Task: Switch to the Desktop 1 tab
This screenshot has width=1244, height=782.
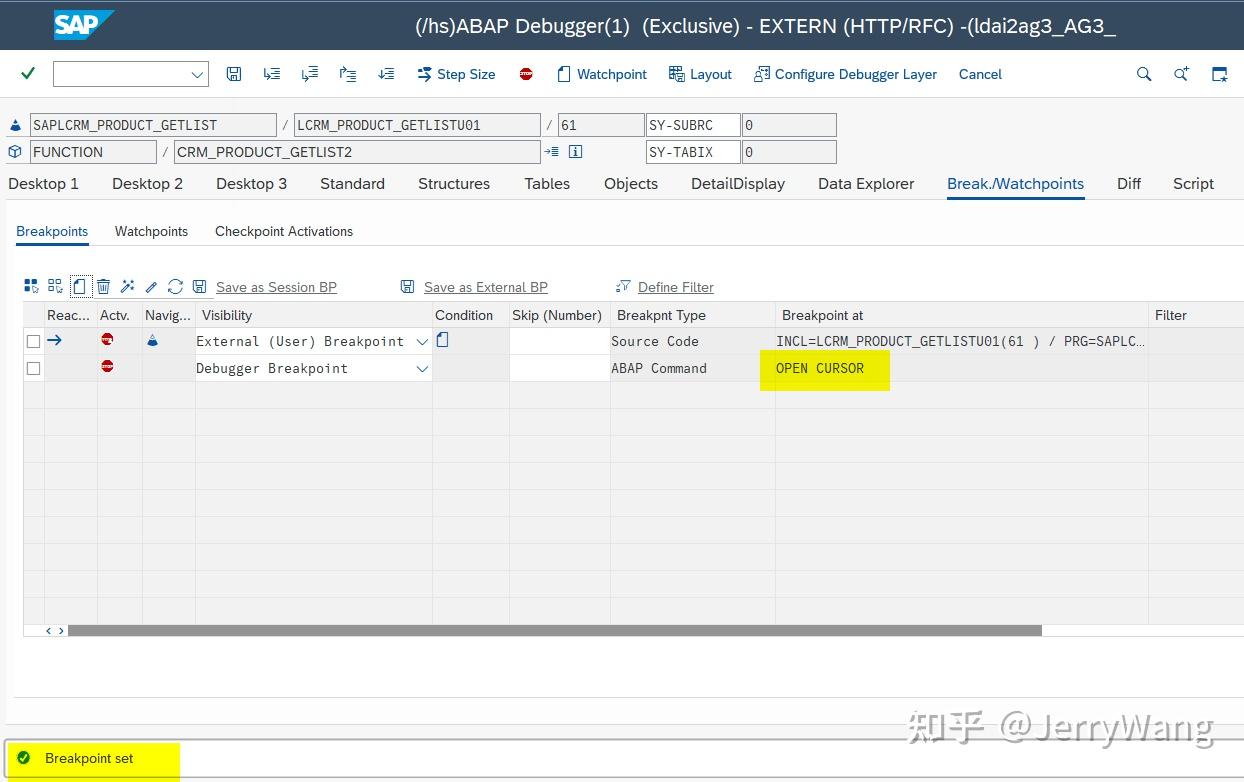Action: tap(43, 184)
